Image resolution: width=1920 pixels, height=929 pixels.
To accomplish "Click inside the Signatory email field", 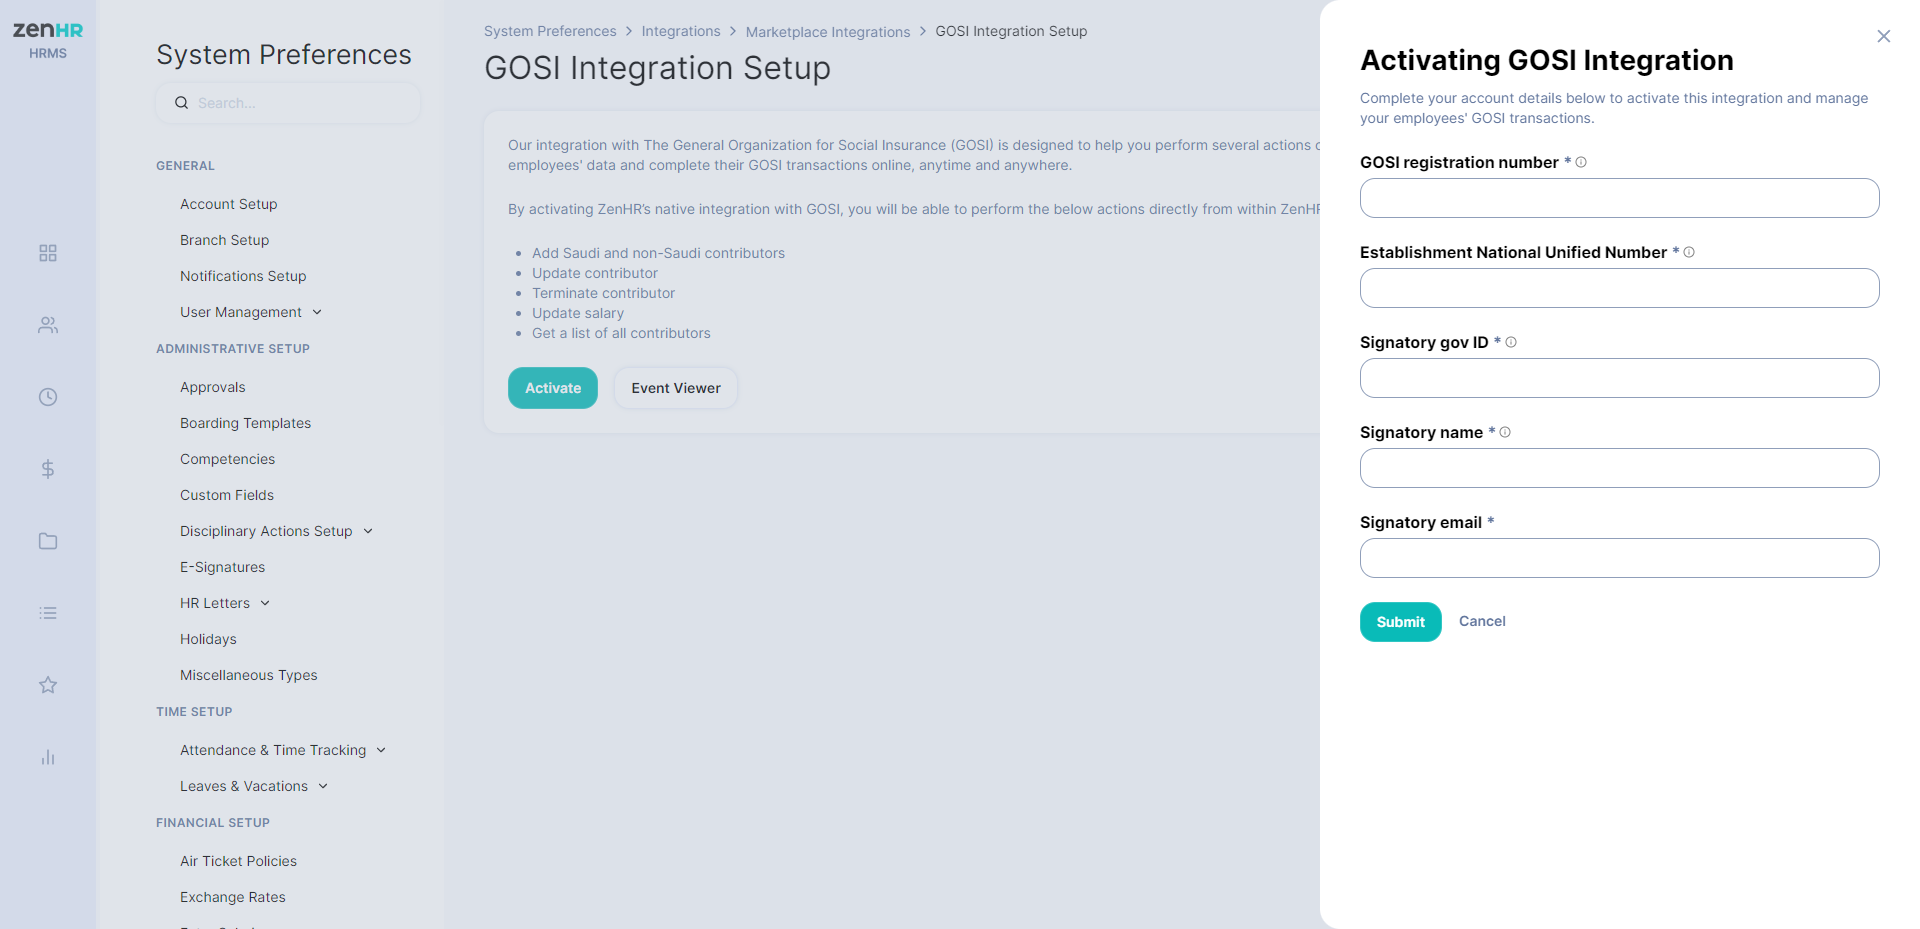I will tap(1619, 558).
